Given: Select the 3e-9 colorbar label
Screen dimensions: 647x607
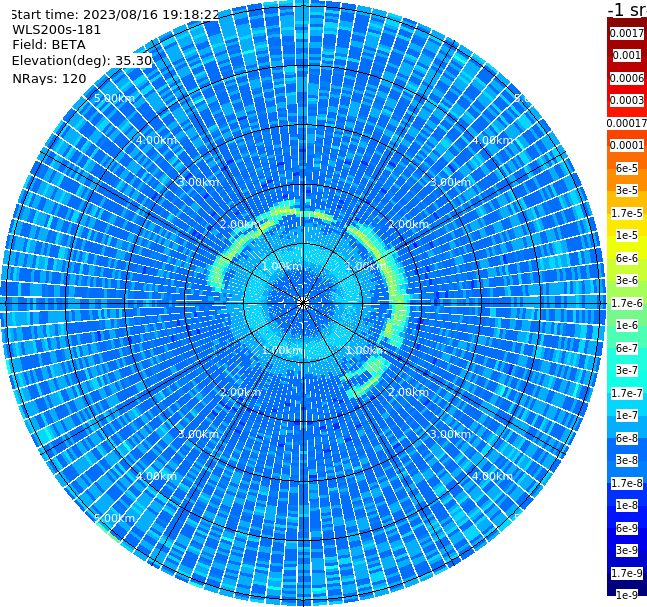Looking at the screenshot, I should coord(627,550).
